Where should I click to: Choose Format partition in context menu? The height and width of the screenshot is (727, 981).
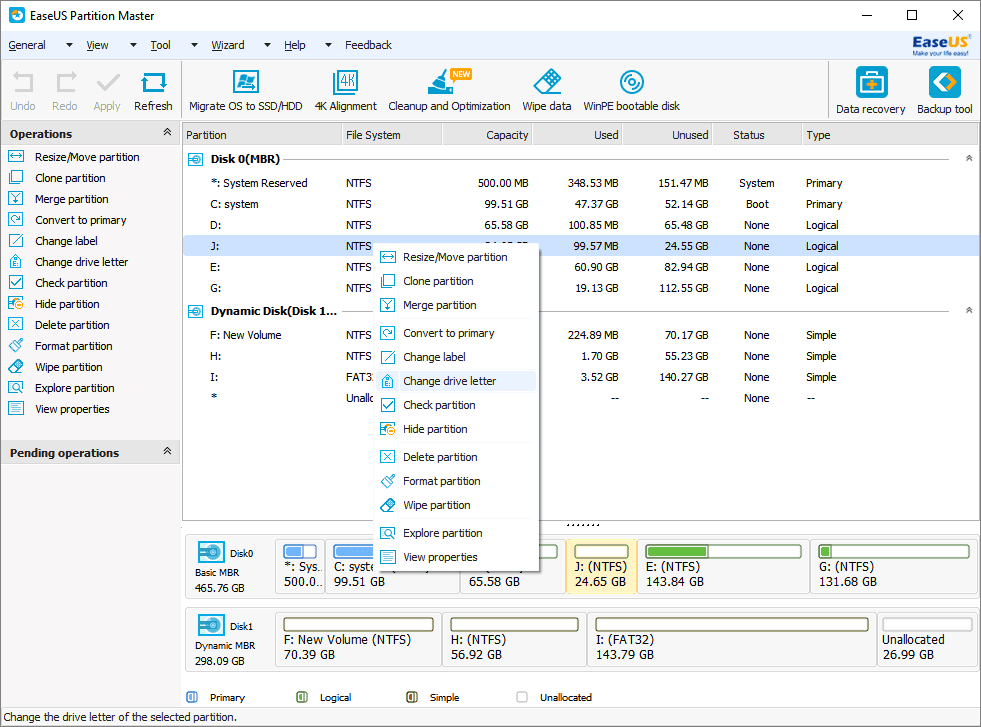tap(455, 481)
